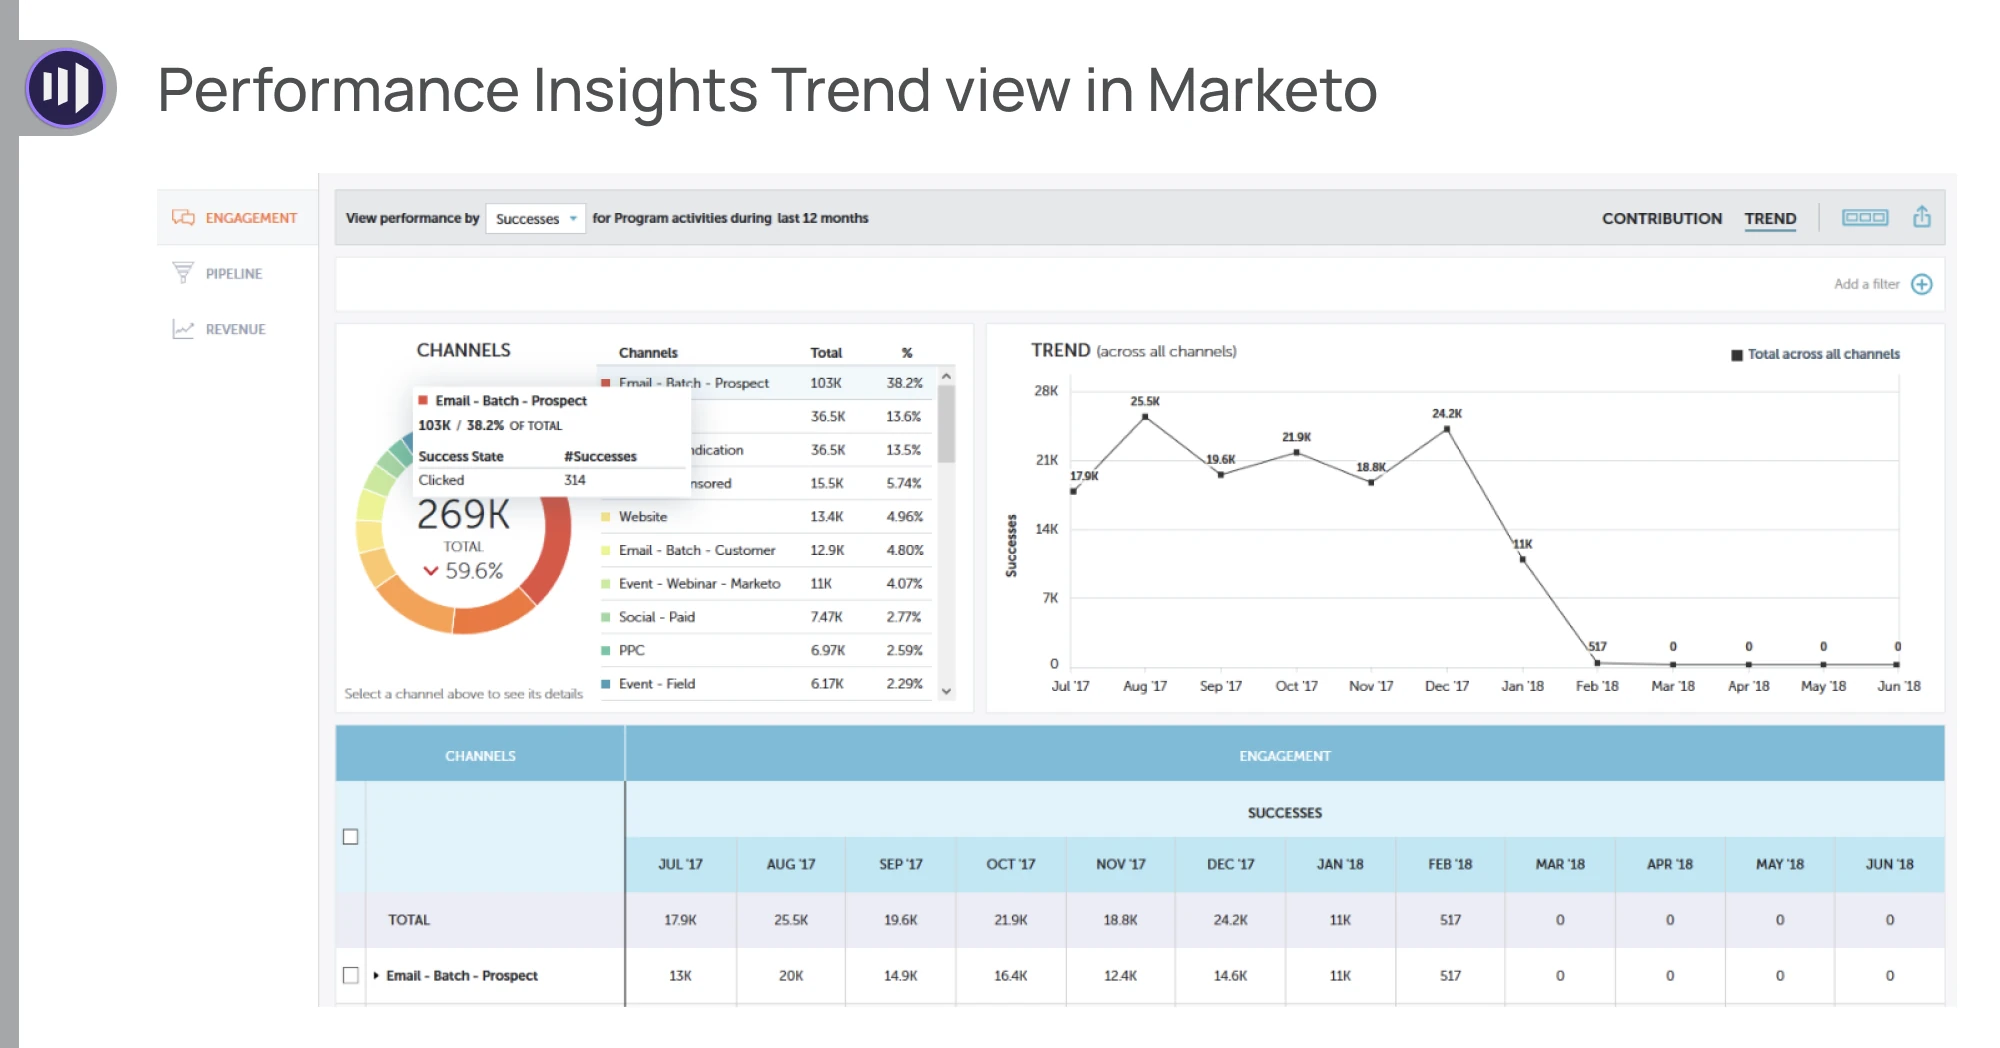Viewport: 2000px width, 1048px height.
Task: Select the Email - Batch - Customer row
Action: click(765, 550)
